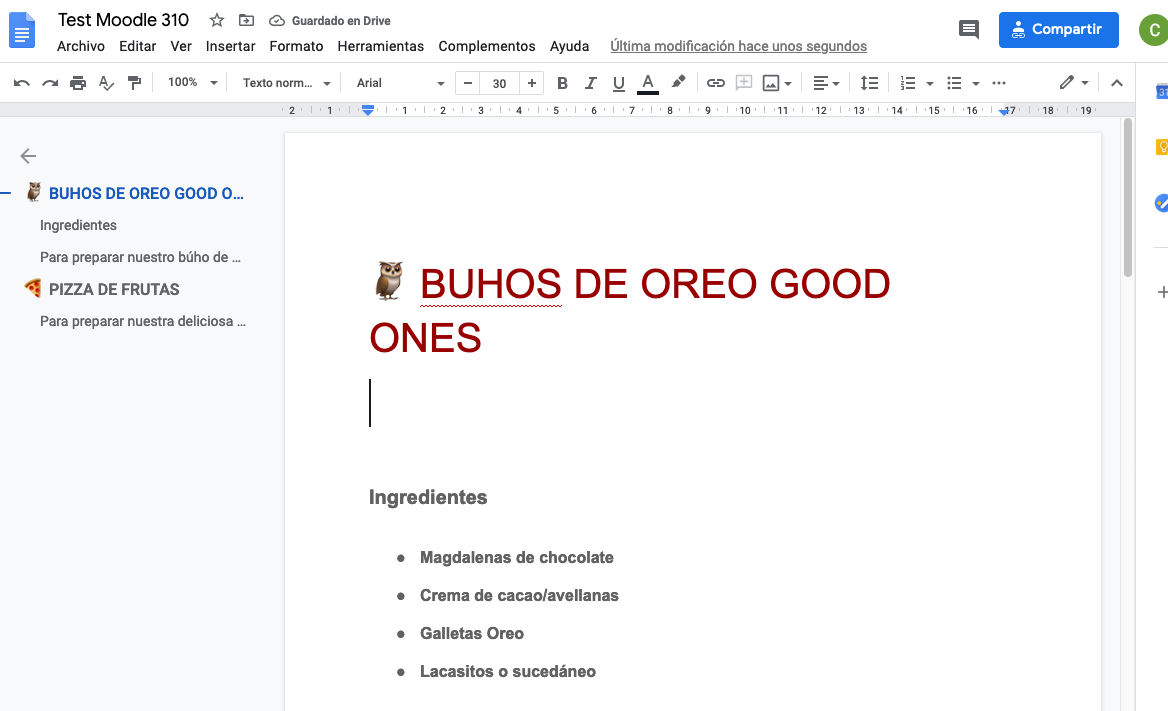Jump to BUHOS DE OREO GOOD O... outline heading
This screenshot has width=1168, height=711.
coord(146,194)
